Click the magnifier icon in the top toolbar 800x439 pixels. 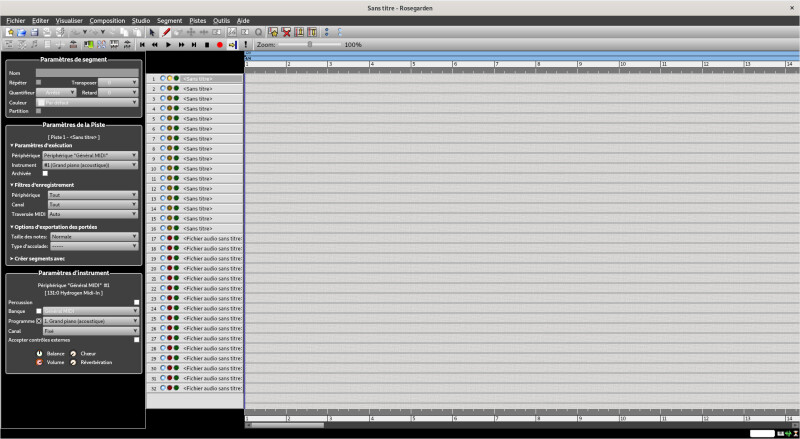258,32
